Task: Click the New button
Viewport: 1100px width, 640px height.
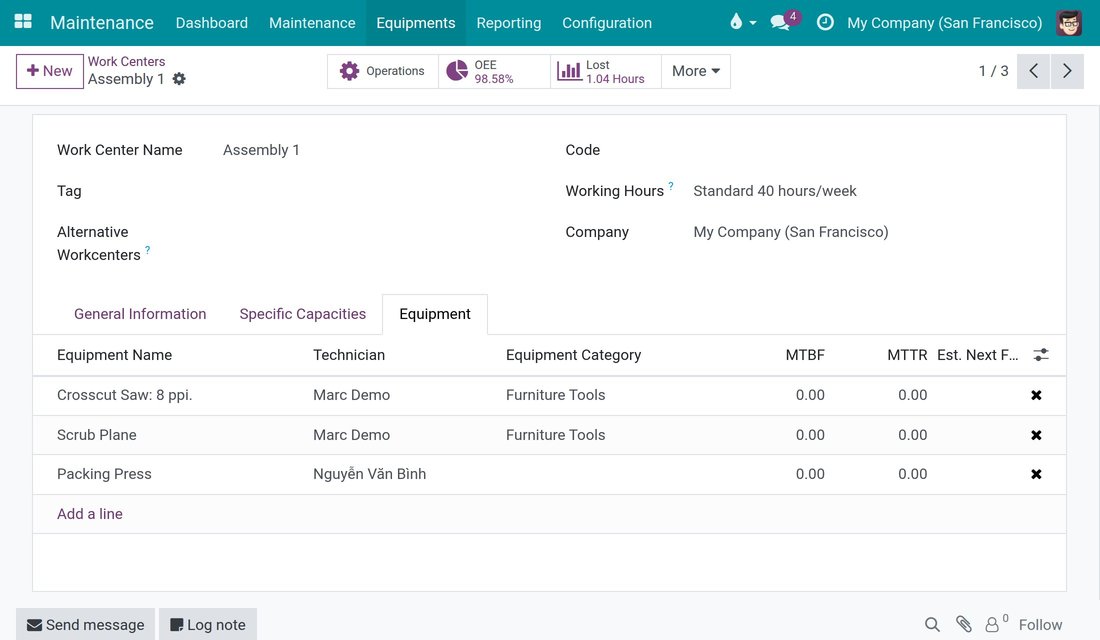Action: click(49, 71)
